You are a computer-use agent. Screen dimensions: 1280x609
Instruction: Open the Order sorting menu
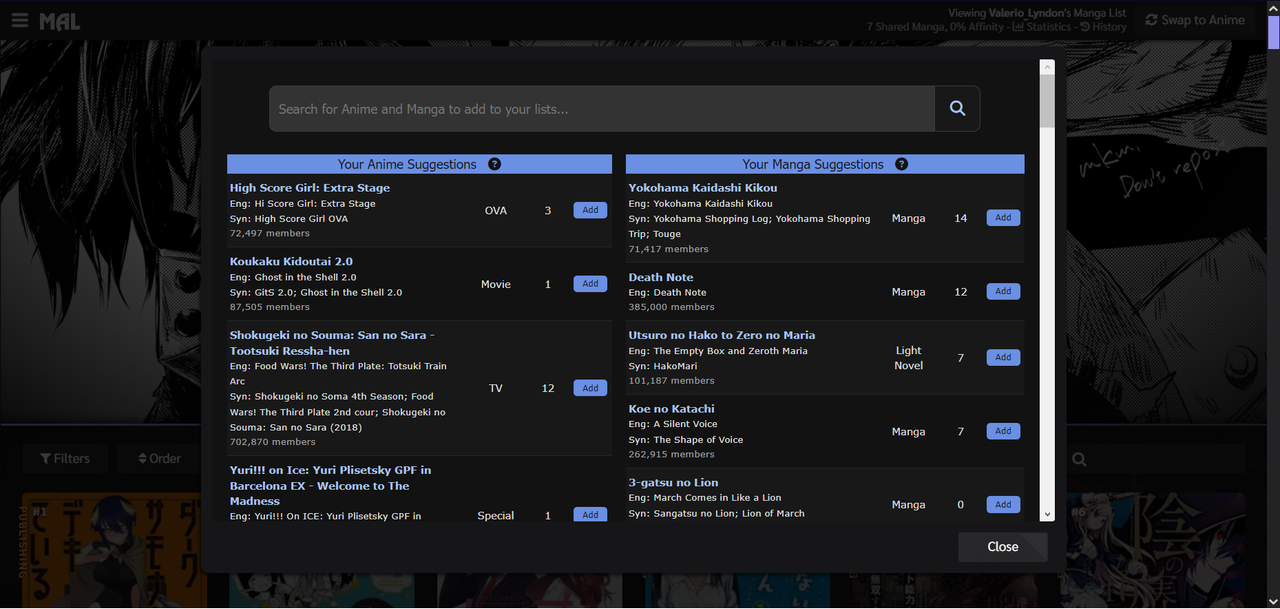pos(159,459)
